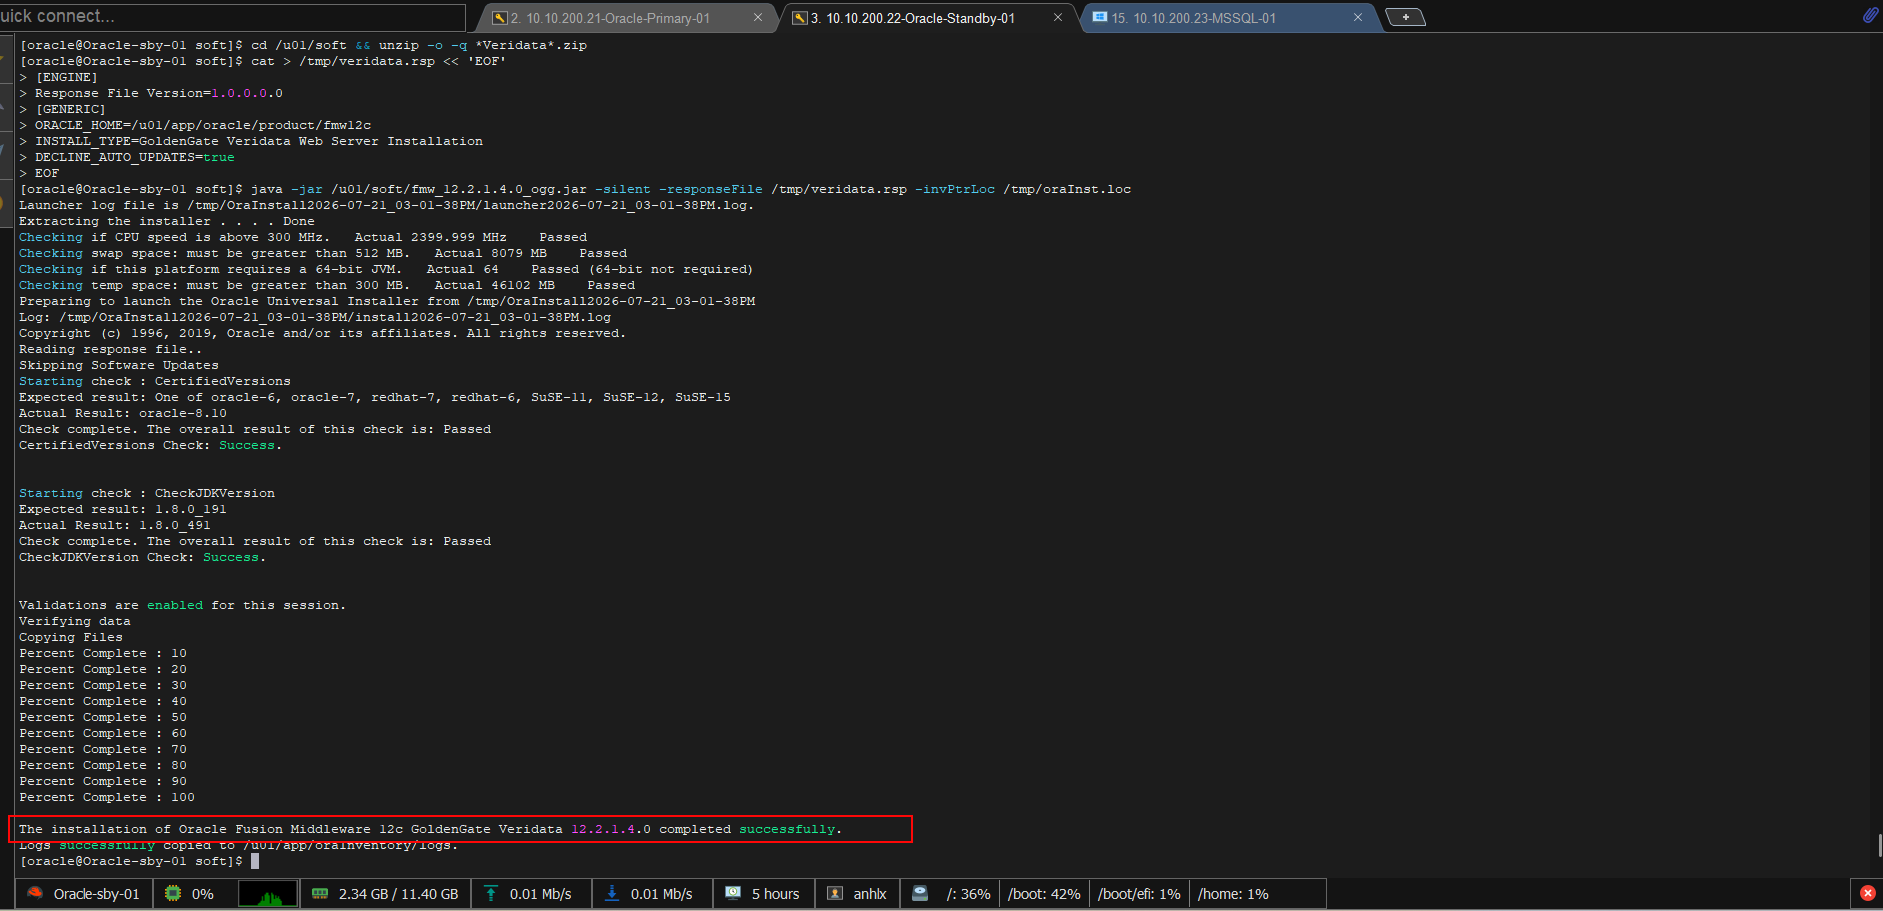Click the upload arrow icon in status bar
The width and height of the screenshot is (1883, 911).
[491, 893]
